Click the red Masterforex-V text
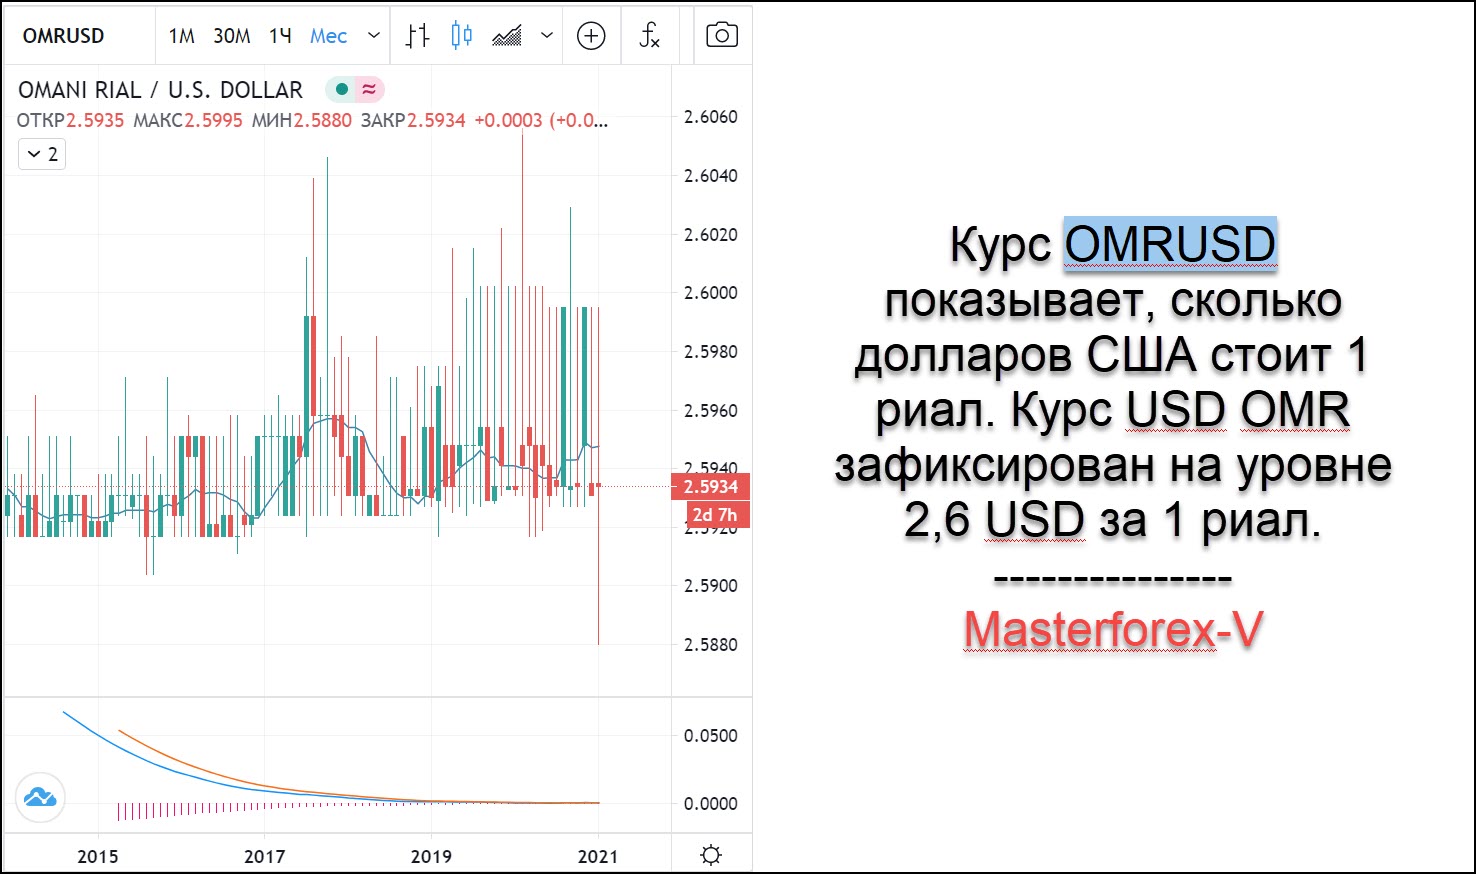The image size is (1476, 874). [x=1113, y=629]
